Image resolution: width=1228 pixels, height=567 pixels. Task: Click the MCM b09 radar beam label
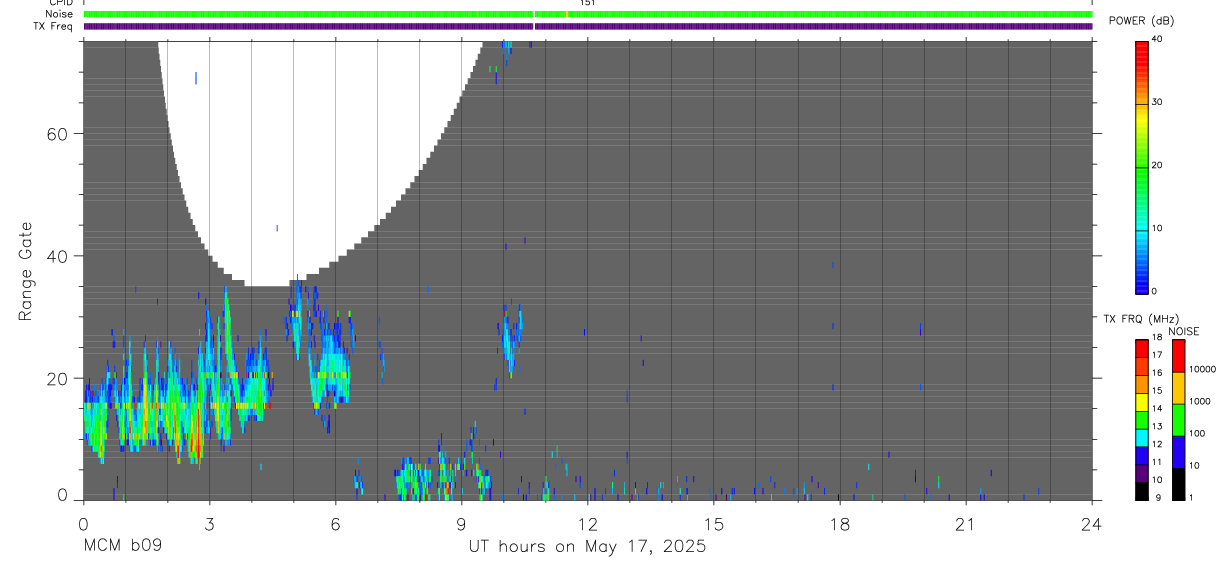122,547
